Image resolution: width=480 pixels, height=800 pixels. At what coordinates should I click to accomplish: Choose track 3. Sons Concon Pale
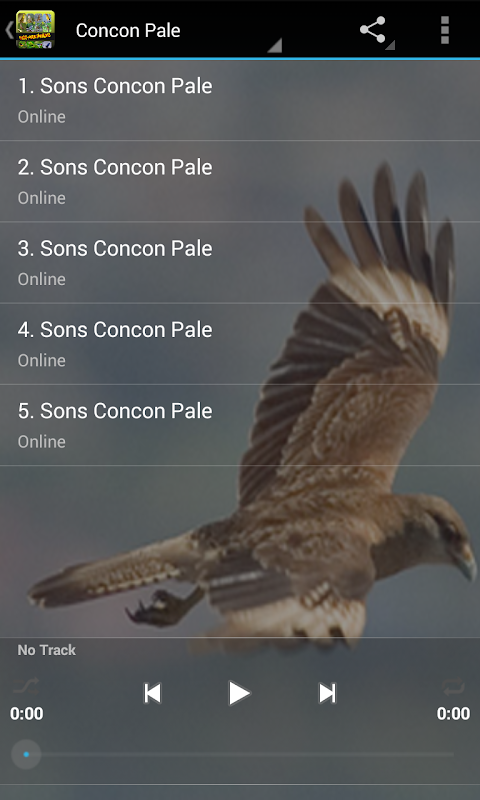(240, 262)
